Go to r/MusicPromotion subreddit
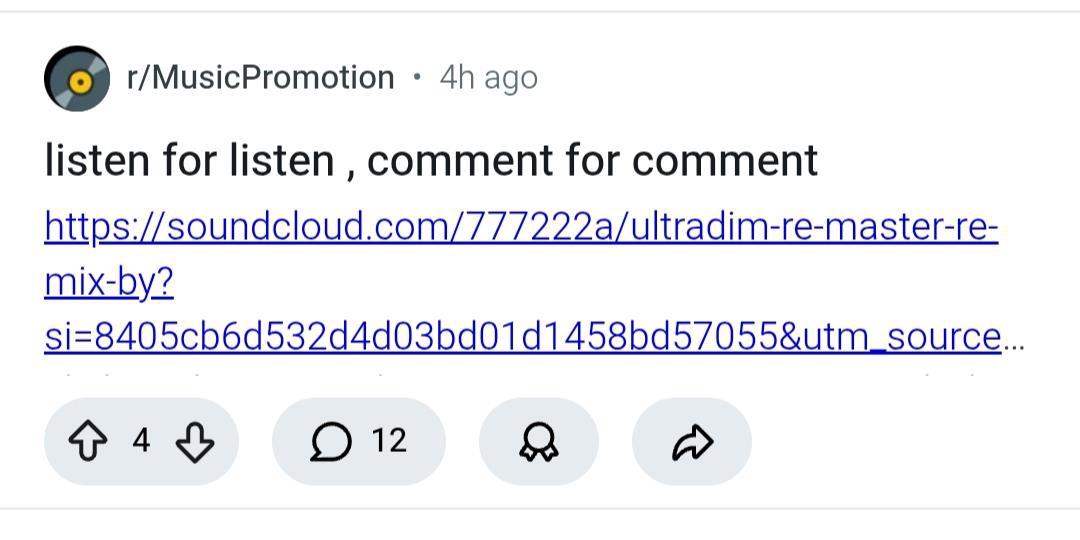This screenshot has width=1080, height=540. pos(260,78)
